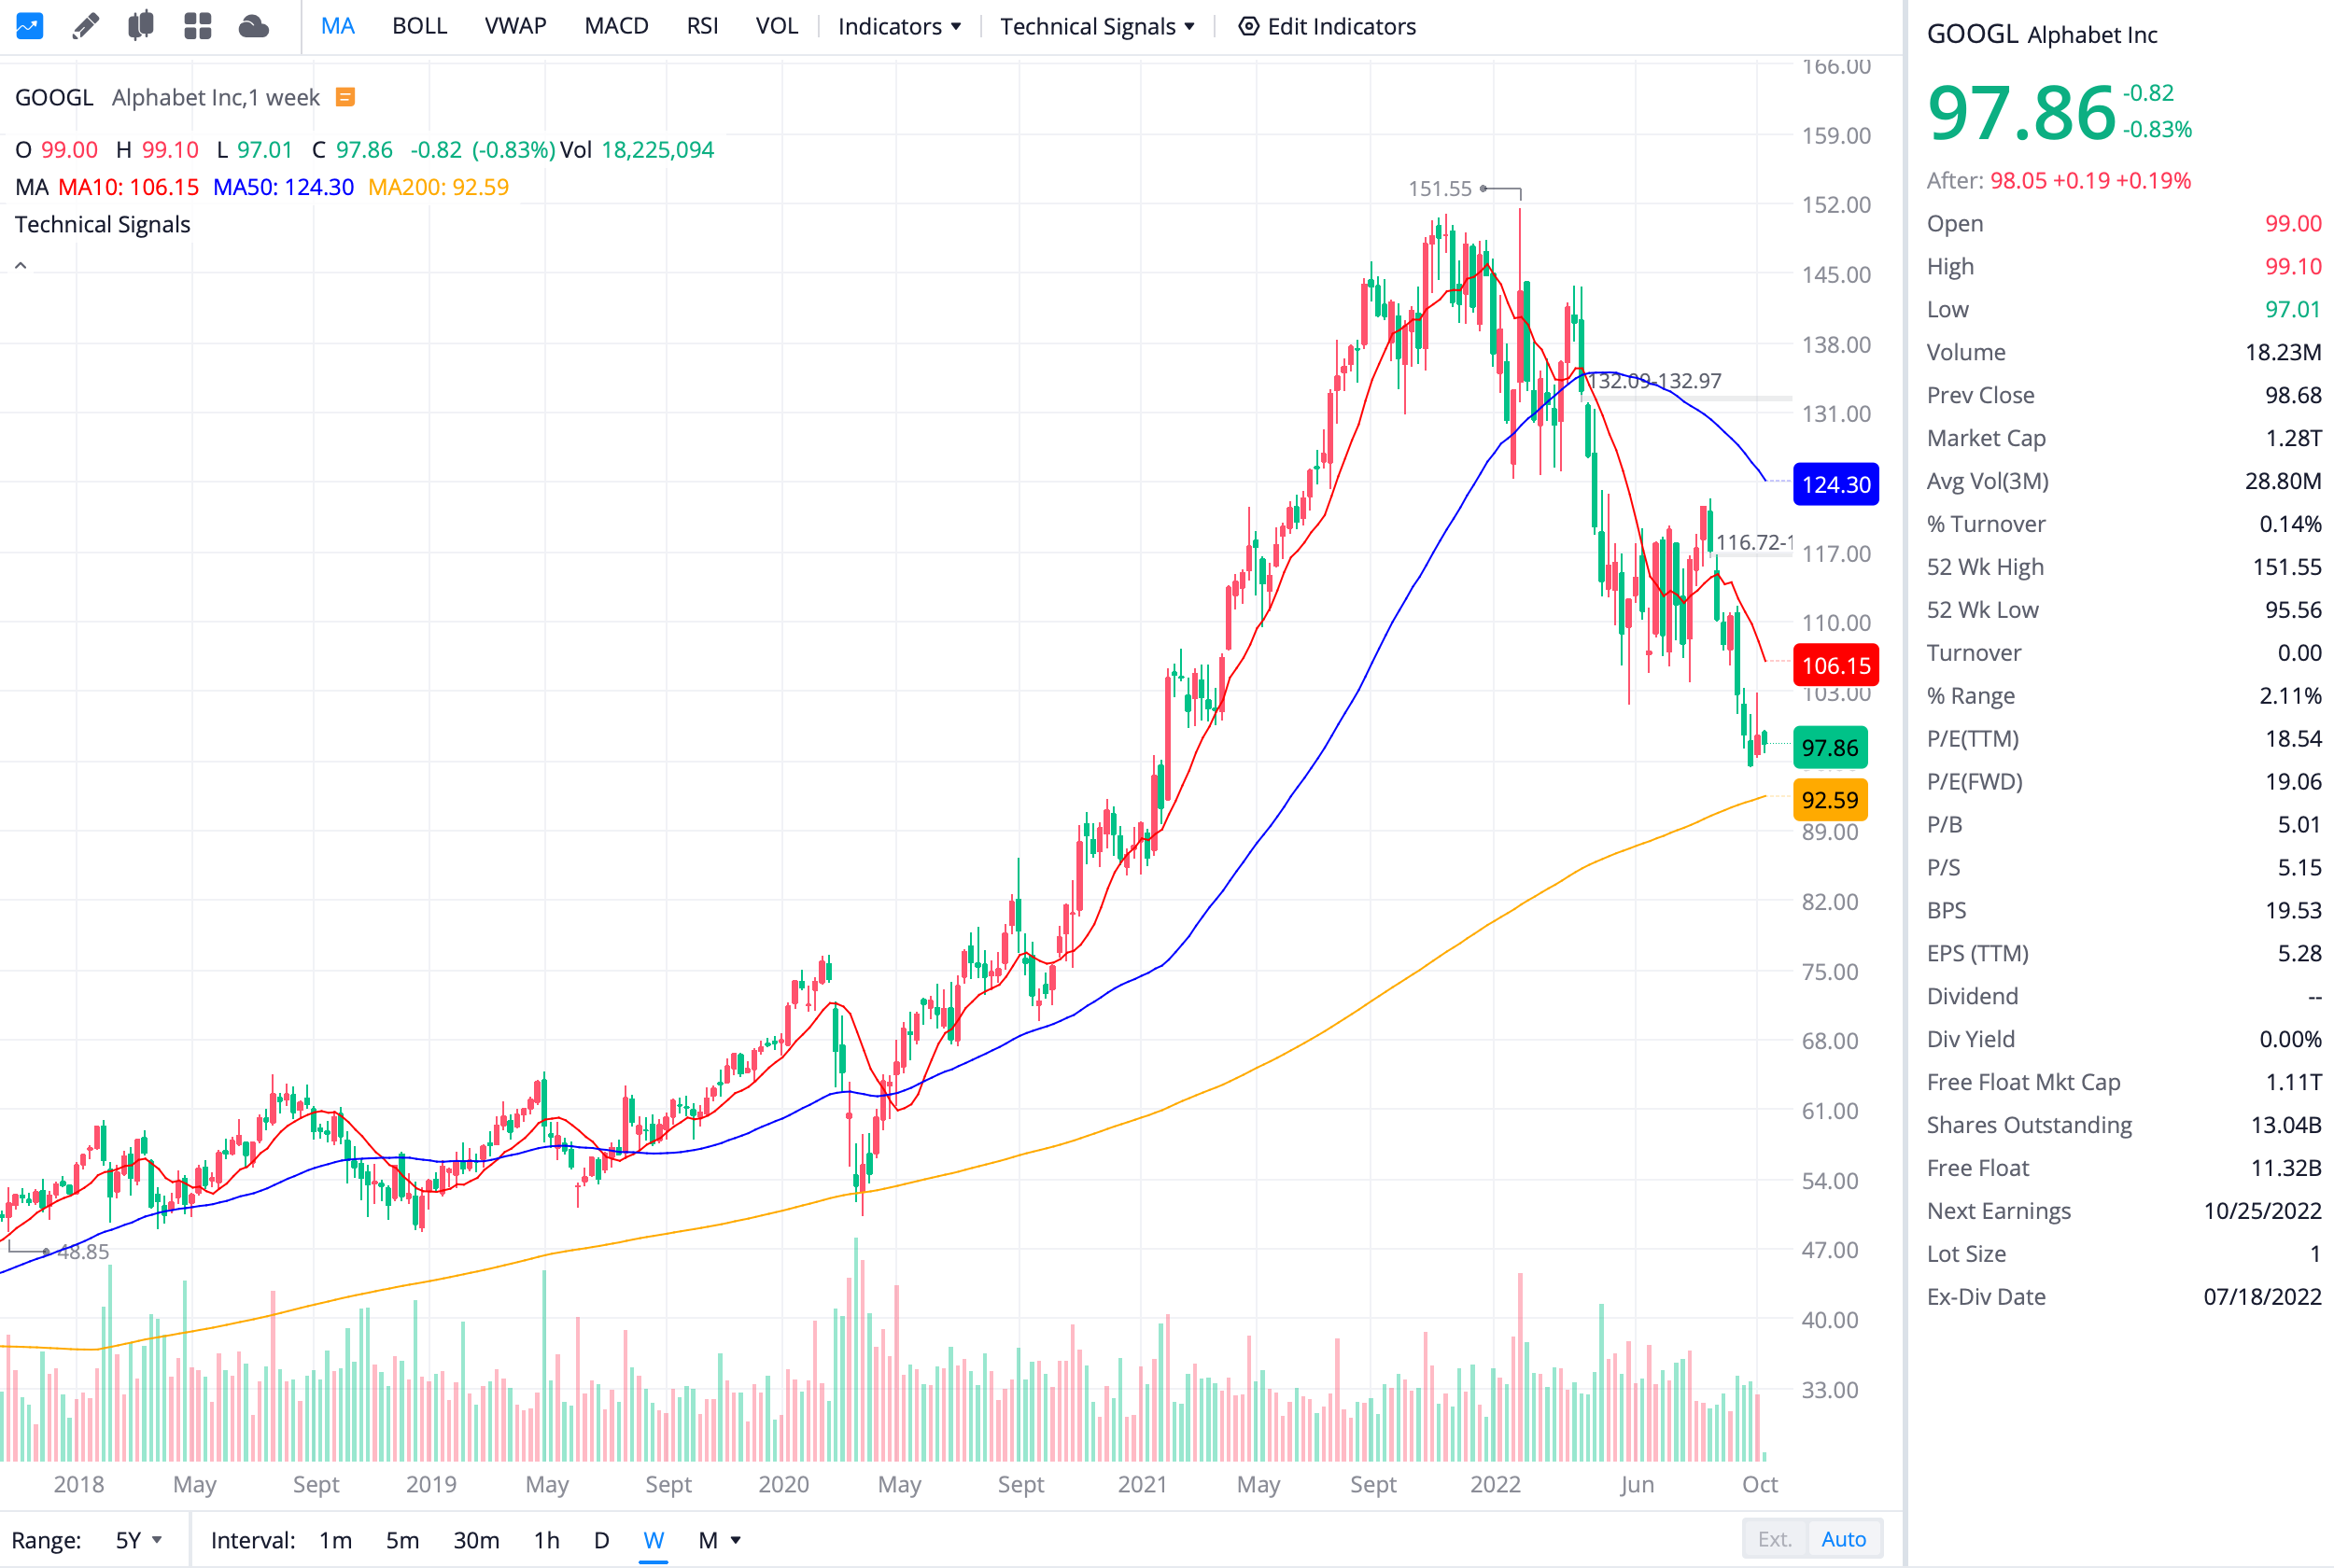This screenshot has height=1568, width=2334.
Task: Click the Edit Indicators gear icon
Action: point(1248,26)
